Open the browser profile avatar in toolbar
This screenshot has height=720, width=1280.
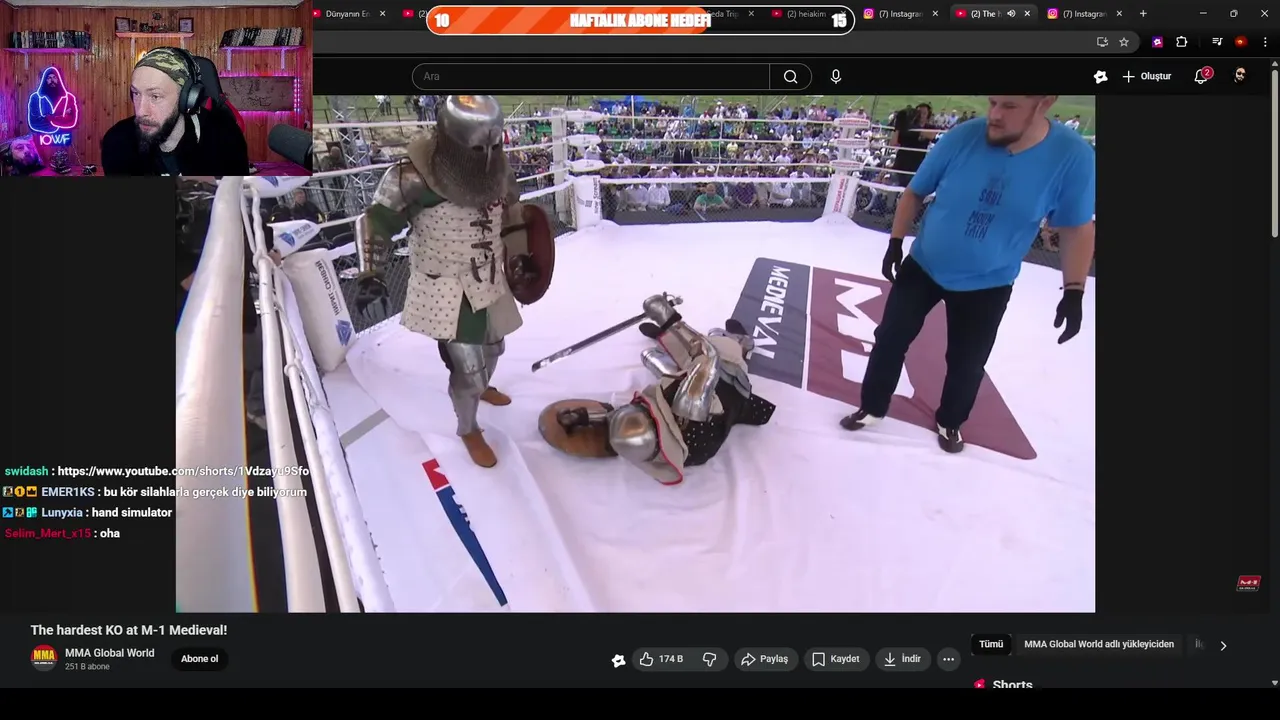coord(1240,42)
